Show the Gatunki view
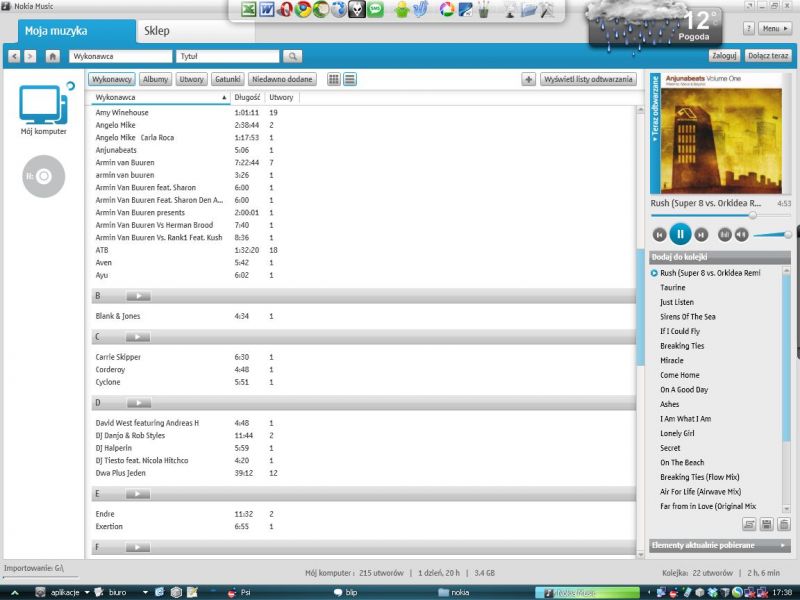Screen dimensions: 800x600 (228, 79)
